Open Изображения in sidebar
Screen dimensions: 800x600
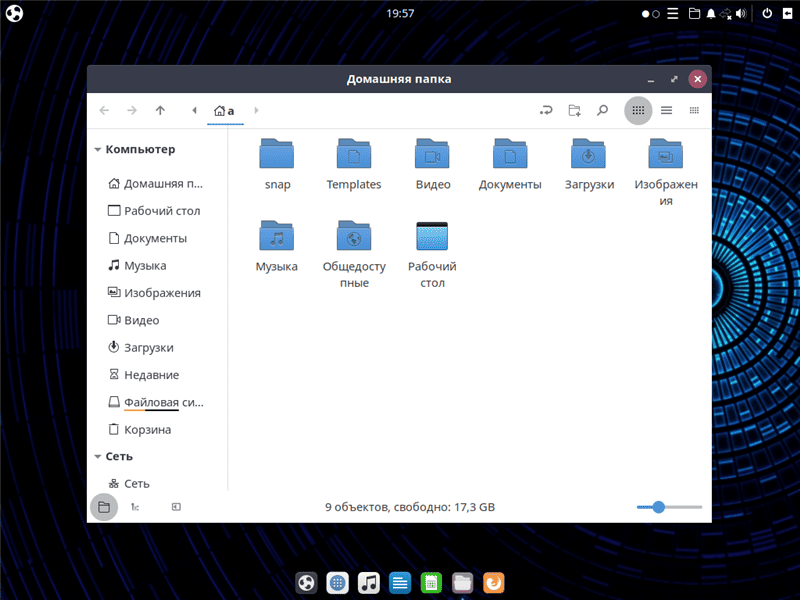click(x=156, y=293)
